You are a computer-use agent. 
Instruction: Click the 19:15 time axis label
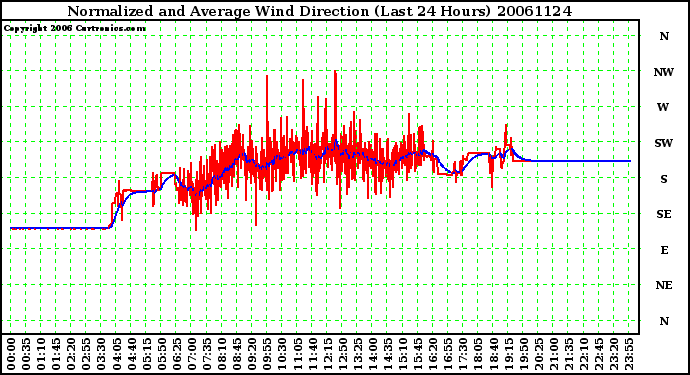click(509, 354)
